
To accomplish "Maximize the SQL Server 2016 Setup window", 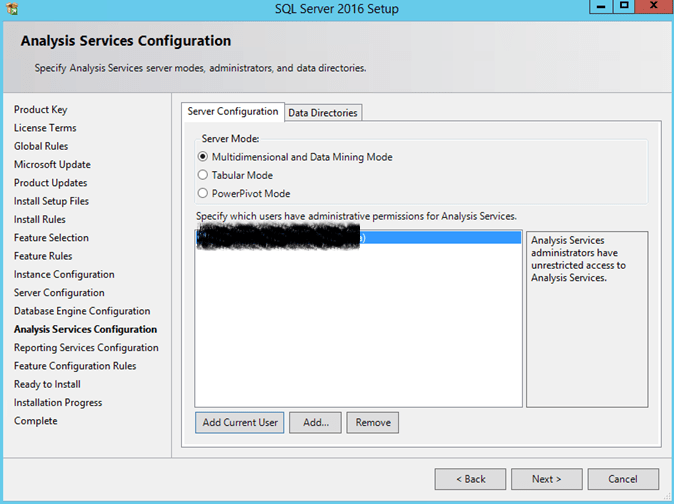I will point(624,6).
